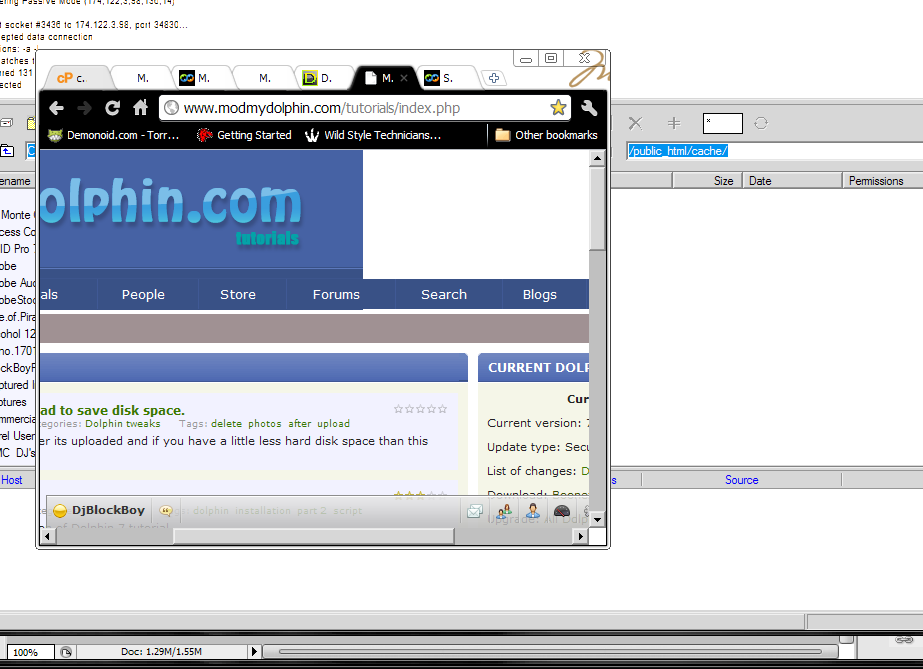The height and width of the screenshot is (669, 923).
Task: Go up a folder in local FTP pane
Action: tap(7, 151)
